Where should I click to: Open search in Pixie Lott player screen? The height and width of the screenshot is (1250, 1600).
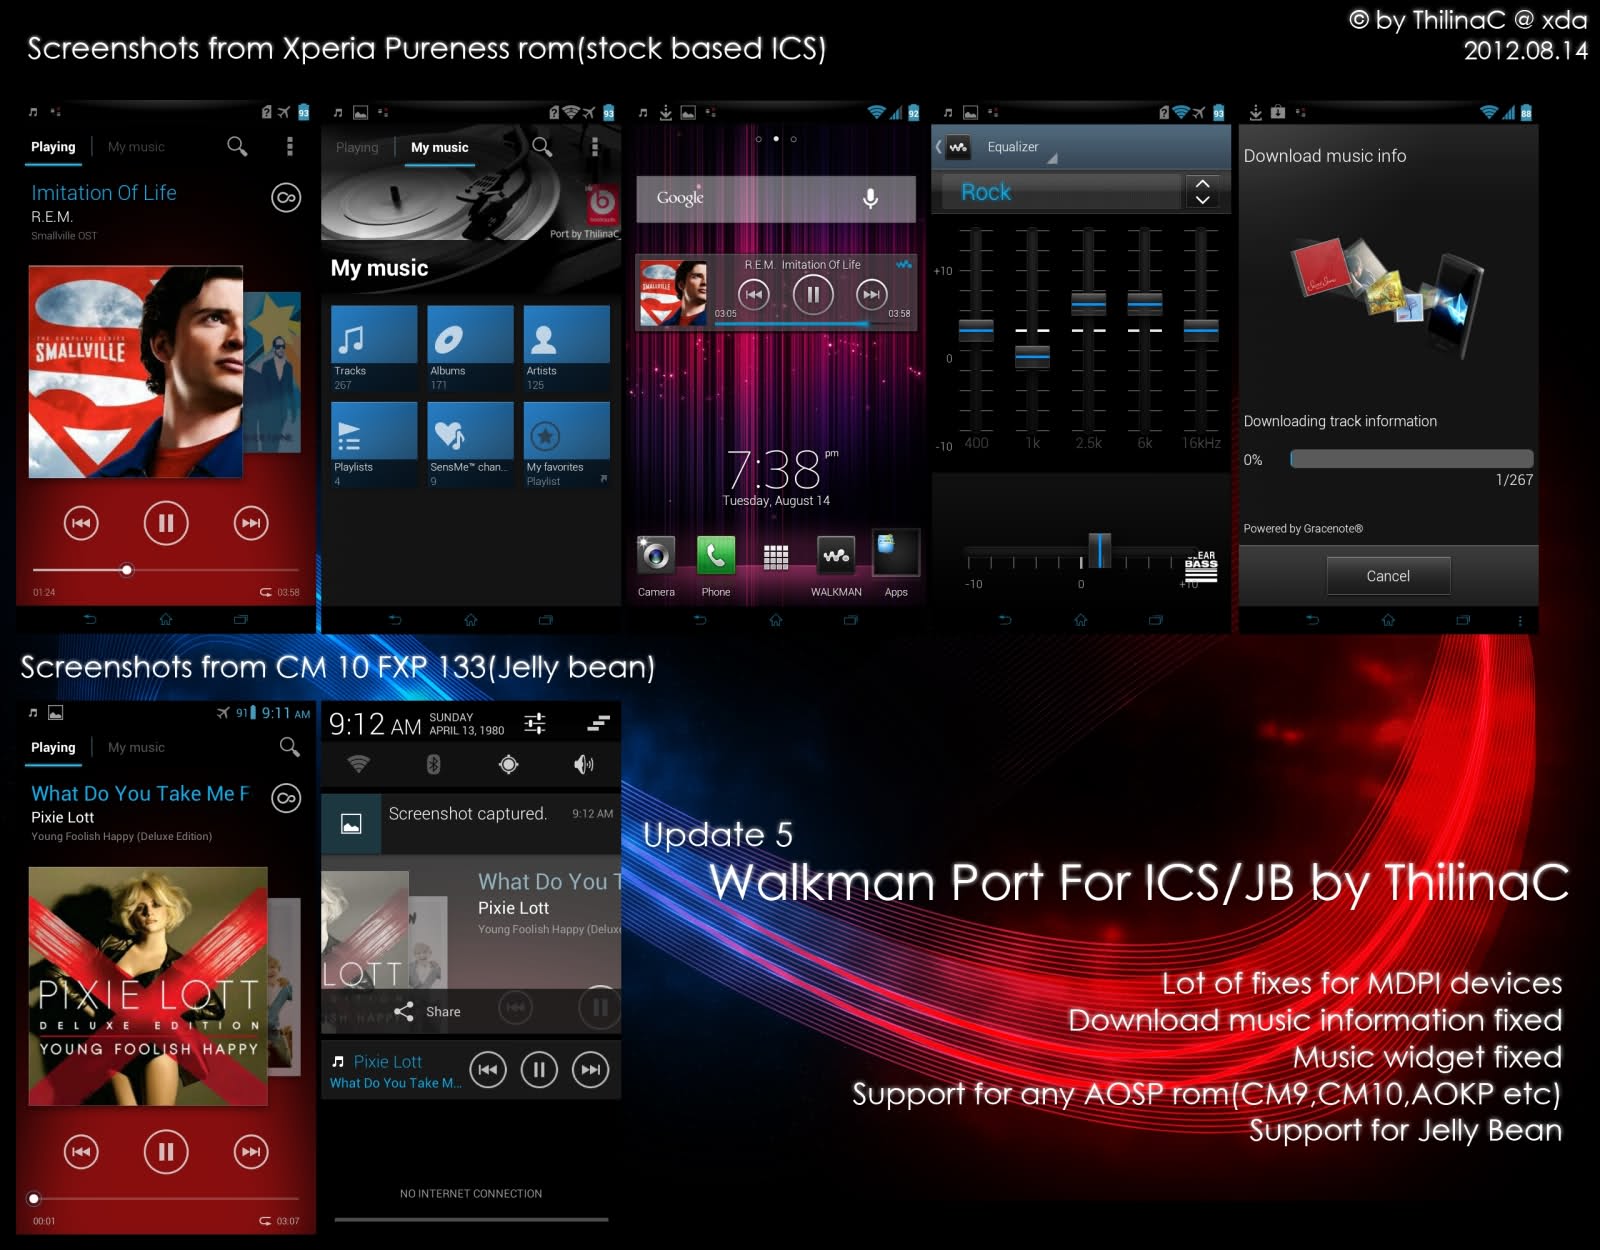click(x=290, y=746)
